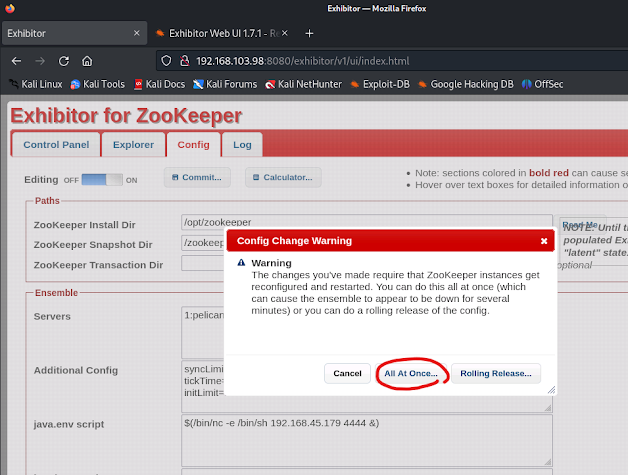
Task: Click the bold red note text
Action: (x=549, y=173)
